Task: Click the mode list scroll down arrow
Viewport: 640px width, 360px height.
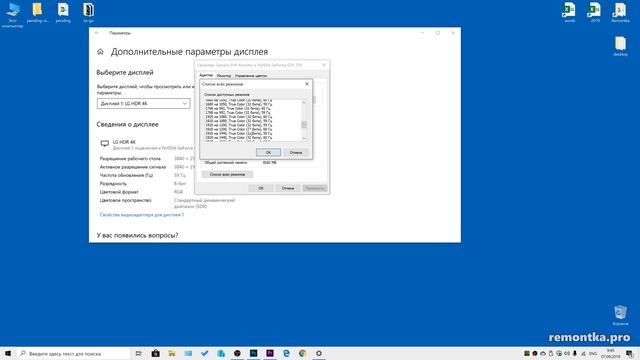Action: click(304, 138)
